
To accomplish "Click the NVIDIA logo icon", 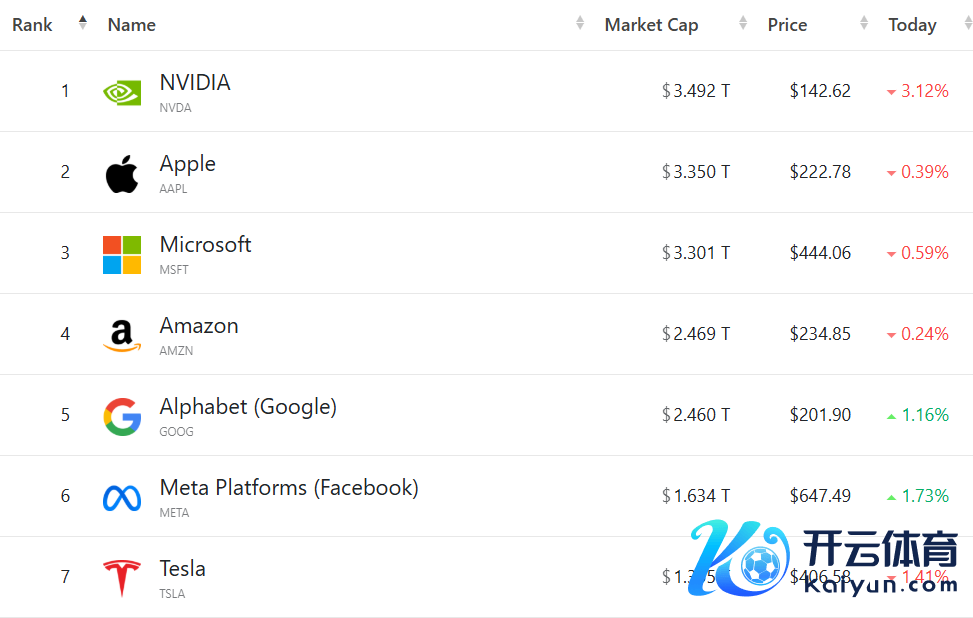I will click(x=122, y=92).
